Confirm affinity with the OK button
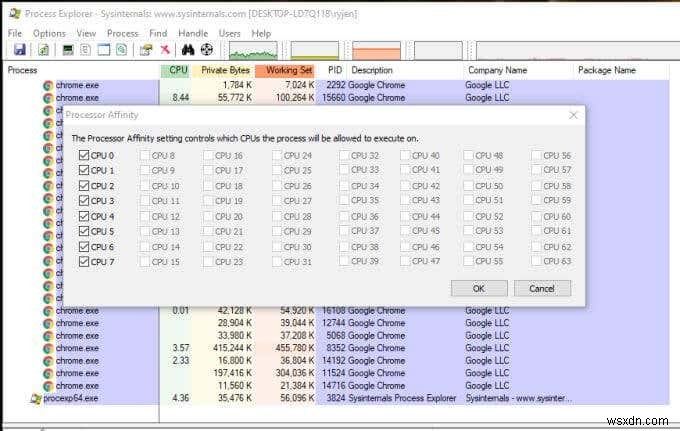Image resolution: width=680 pixels, height=431 pixels. (479, 288)
